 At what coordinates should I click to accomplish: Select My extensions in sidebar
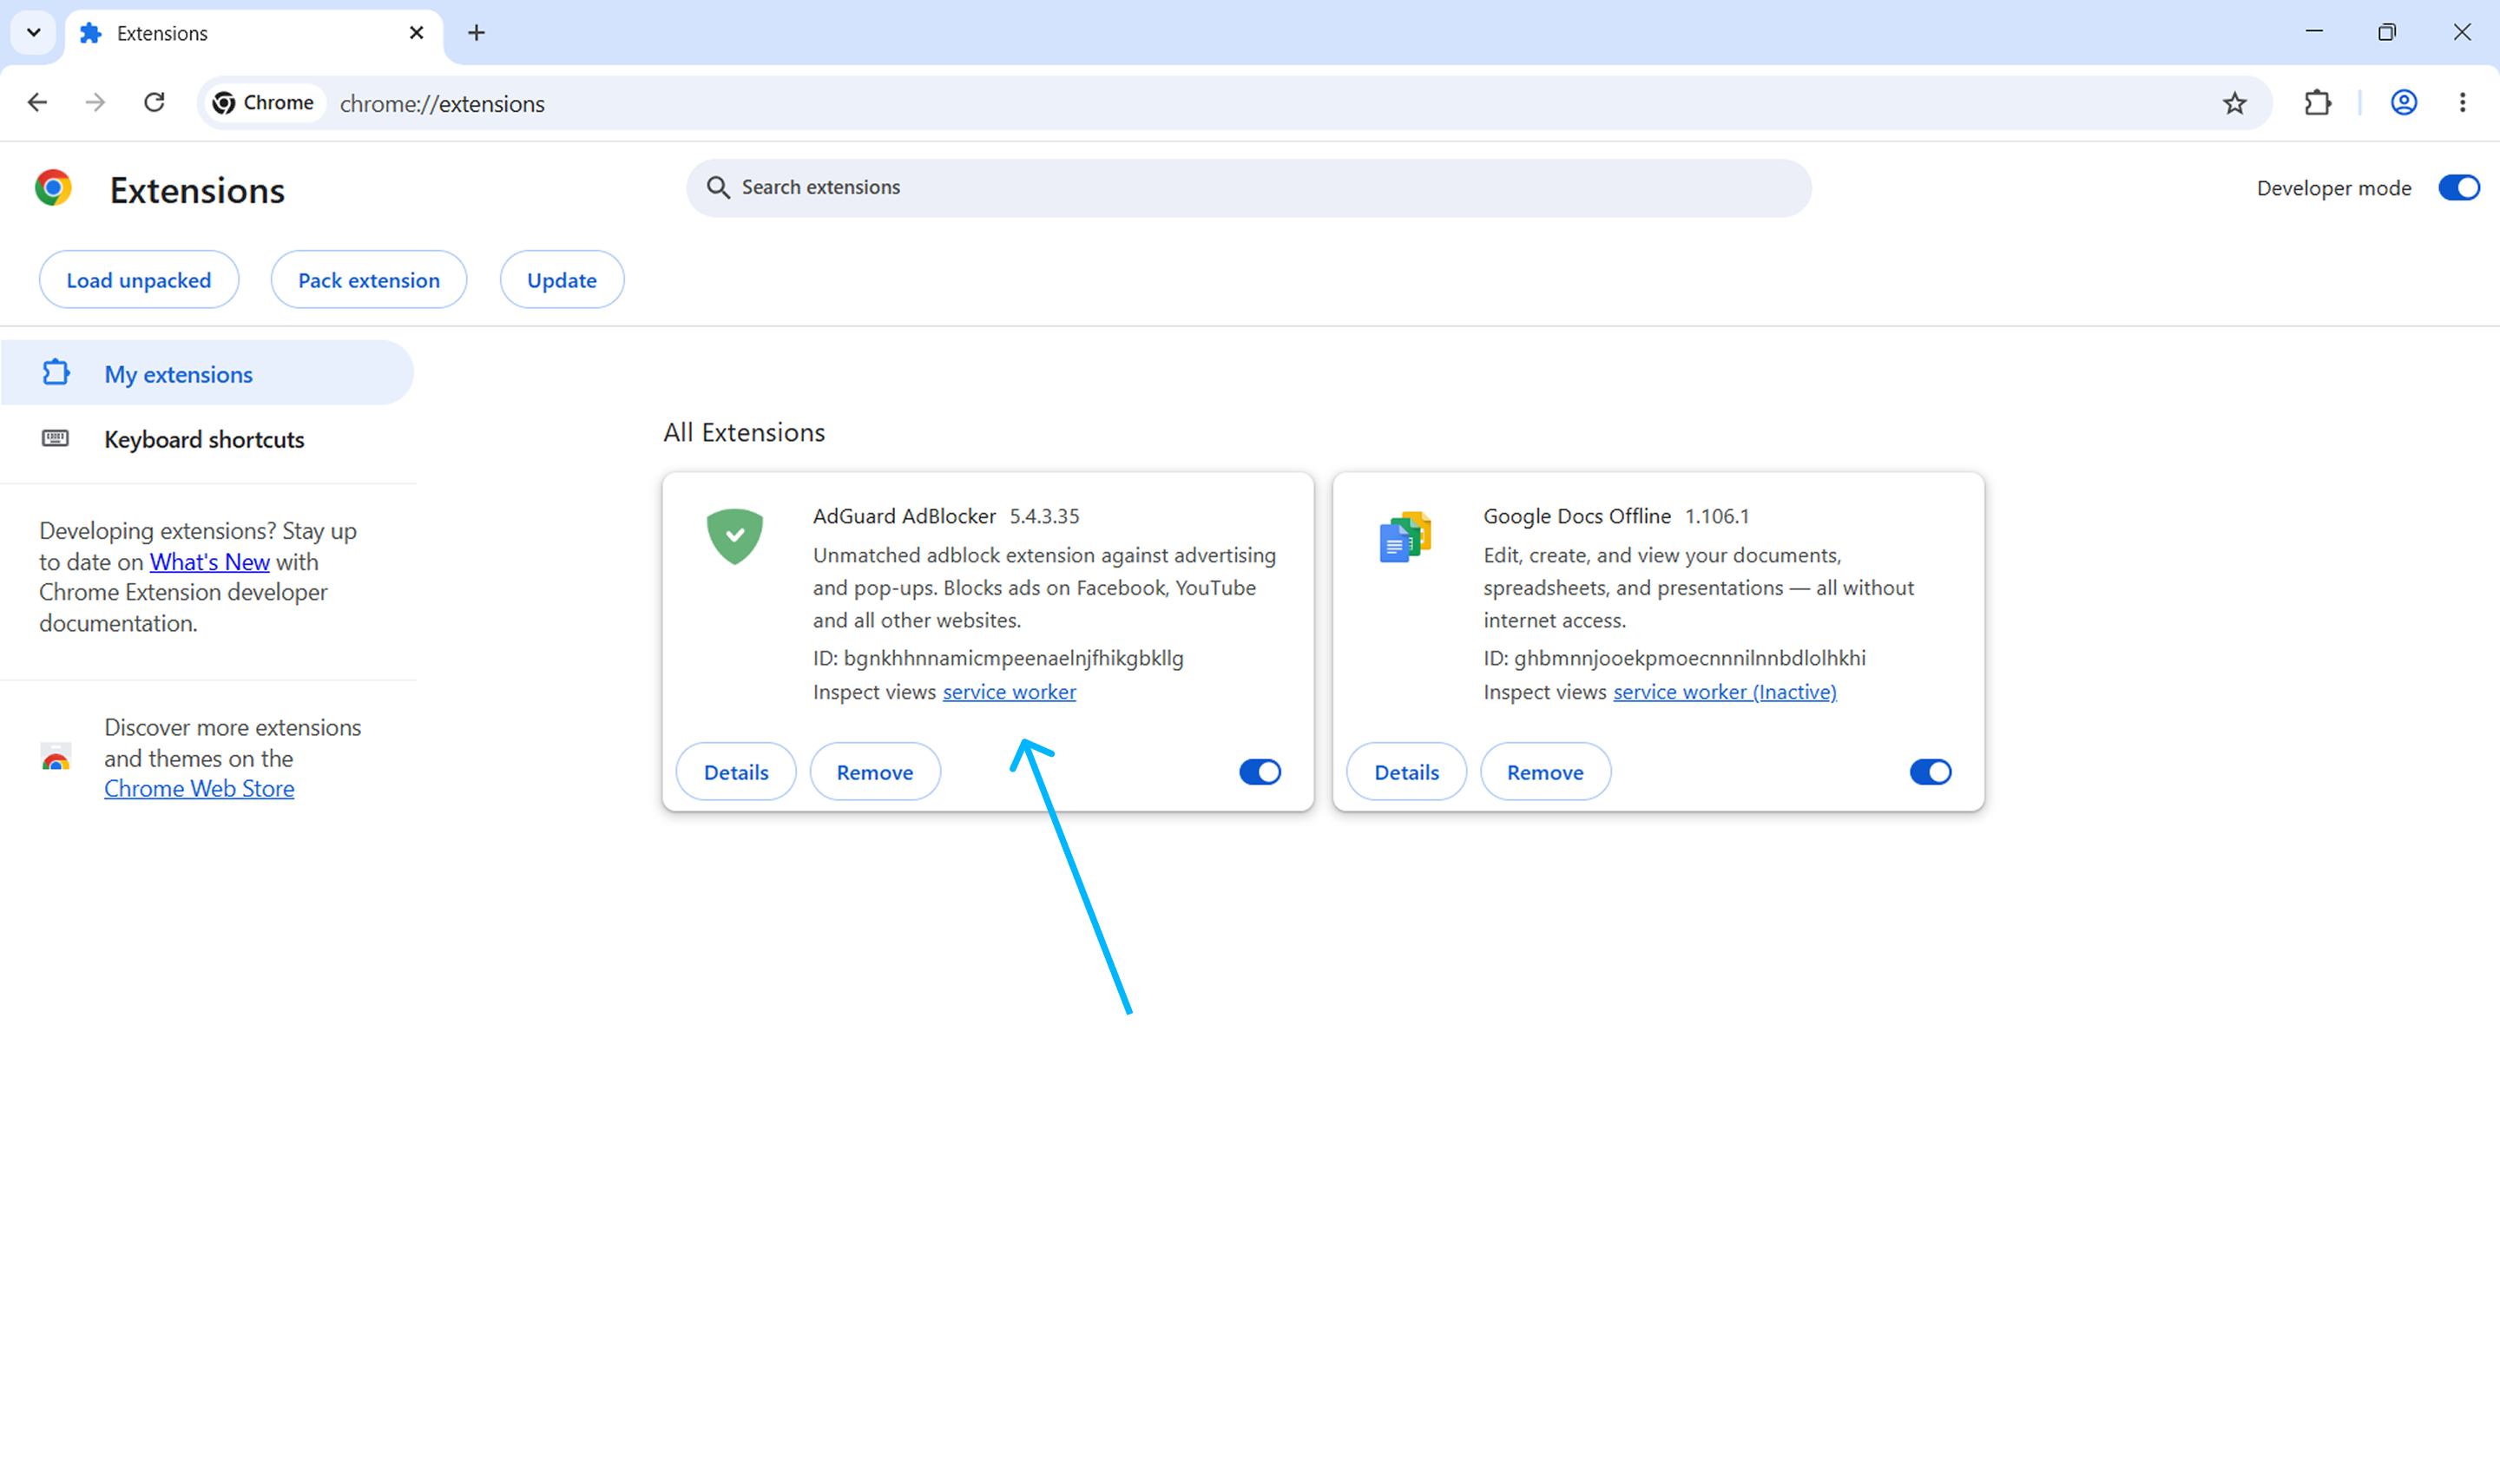[208, 373]
